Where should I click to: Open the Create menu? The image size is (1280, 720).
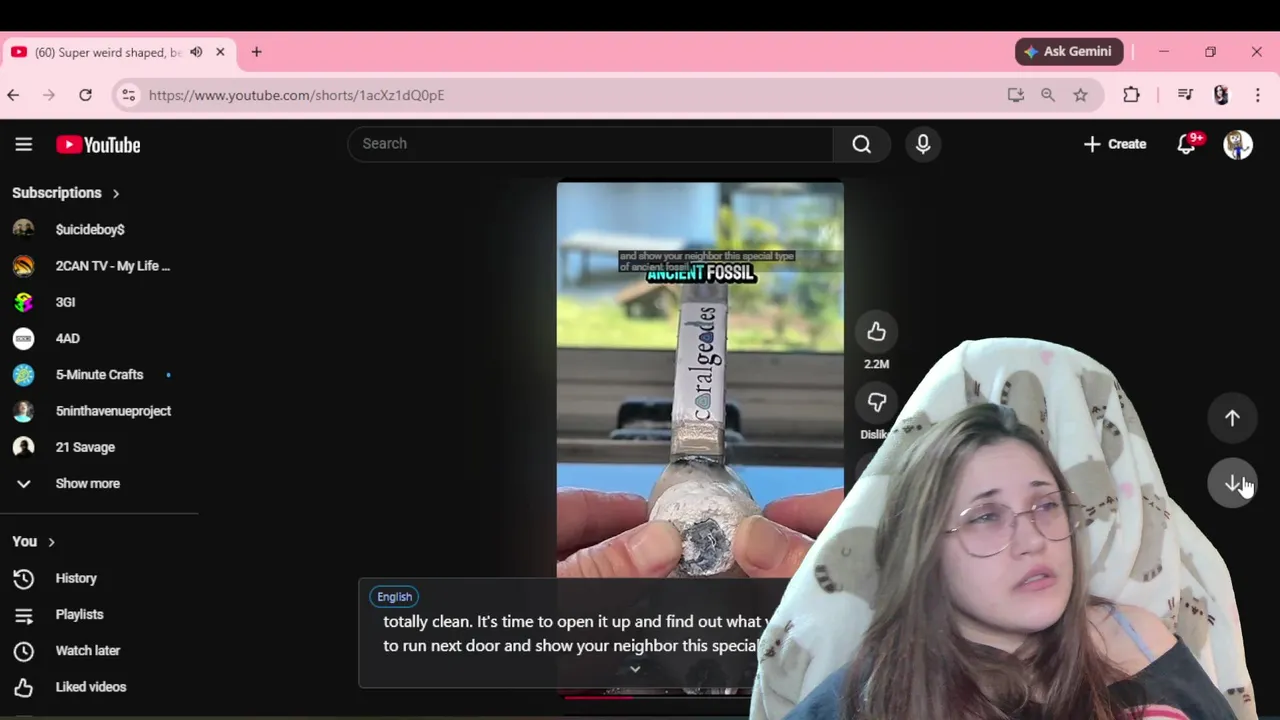(1115, 144)
